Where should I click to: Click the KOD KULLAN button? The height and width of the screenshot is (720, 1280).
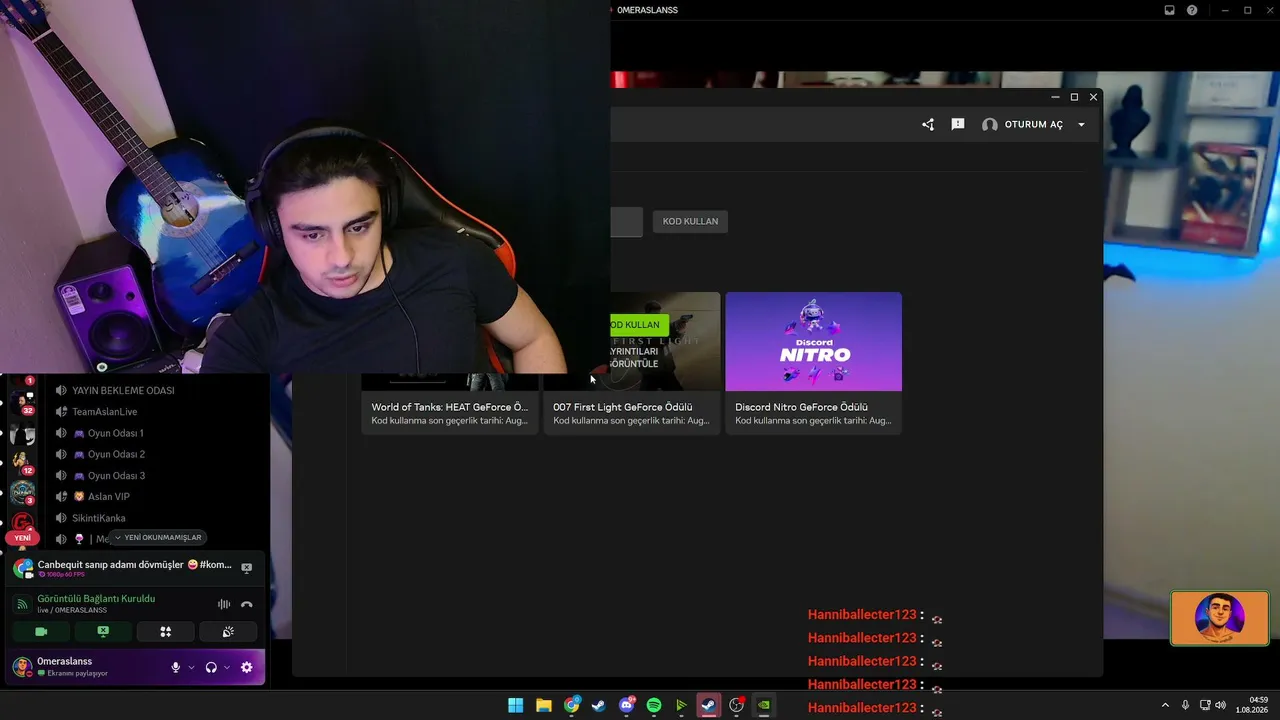pyautogui.click(x=690, y=221)
